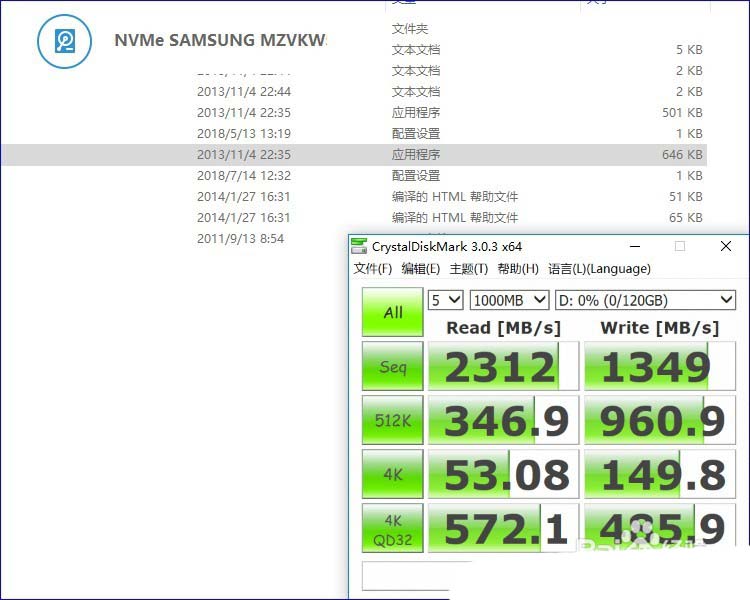Click the Read [MB/s] column header

pyautogui.click(x=503, y=328)
